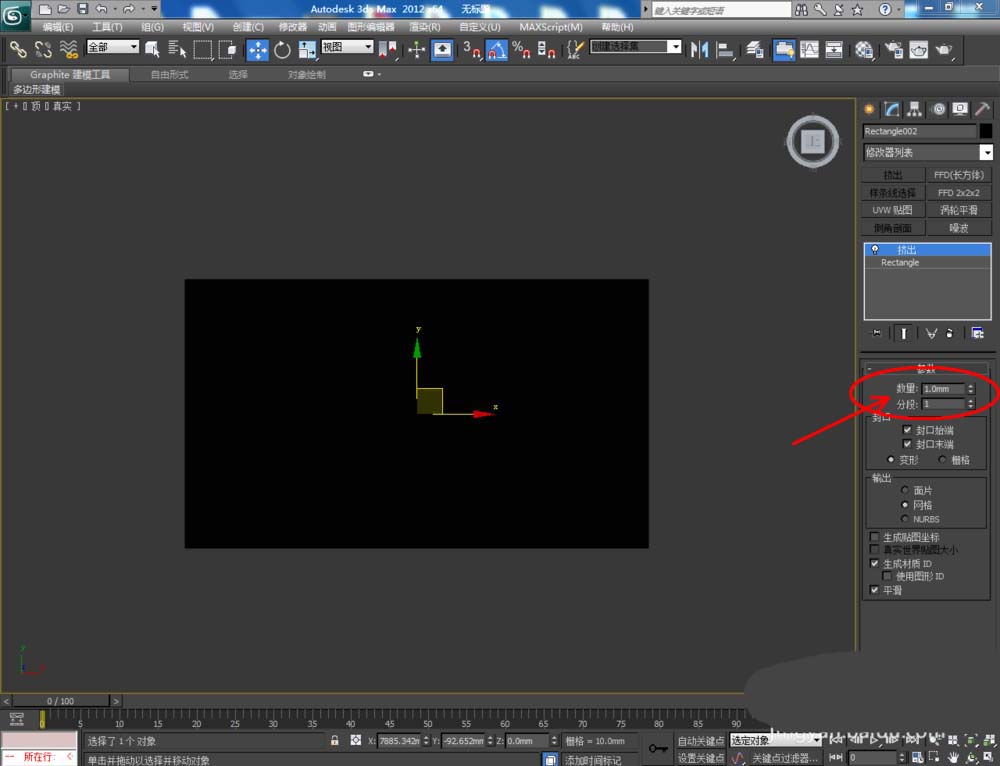The image size is (1000, 766).
Task: Open application menu logo button
Action: click(x=14, y=15)
